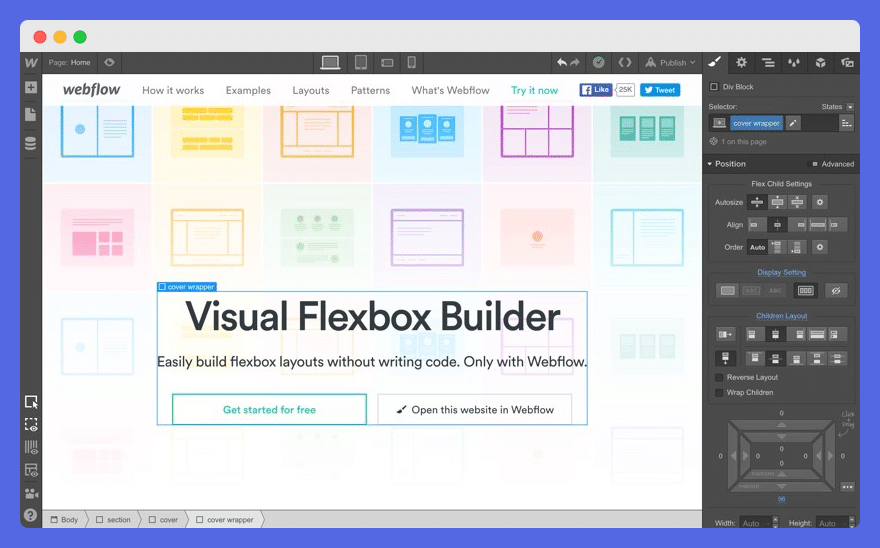Click the cover wrapper selector tag
The image size is (880, 548).
[756, 123]
